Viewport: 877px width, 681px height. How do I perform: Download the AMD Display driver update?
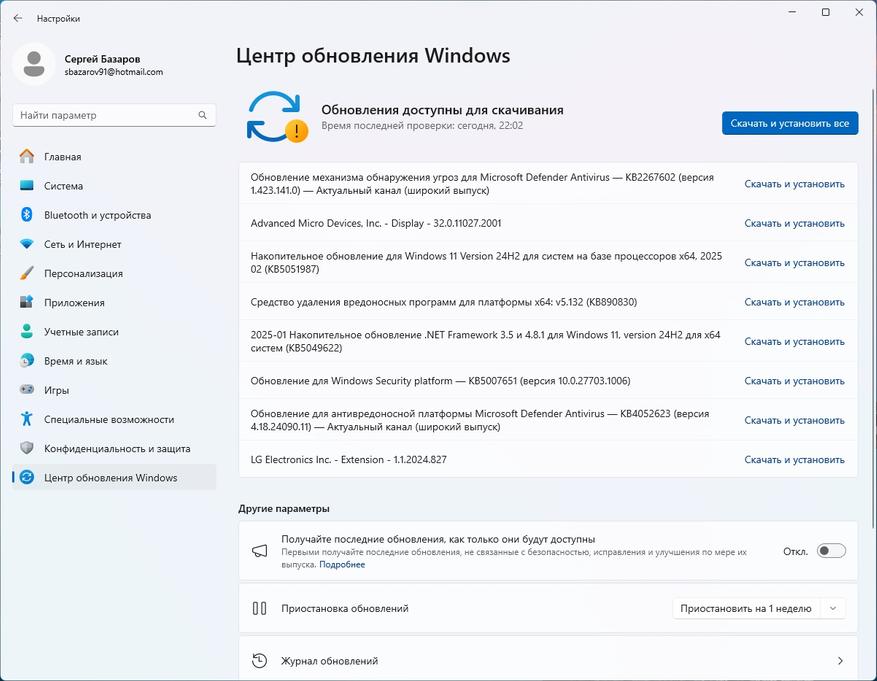794,223
